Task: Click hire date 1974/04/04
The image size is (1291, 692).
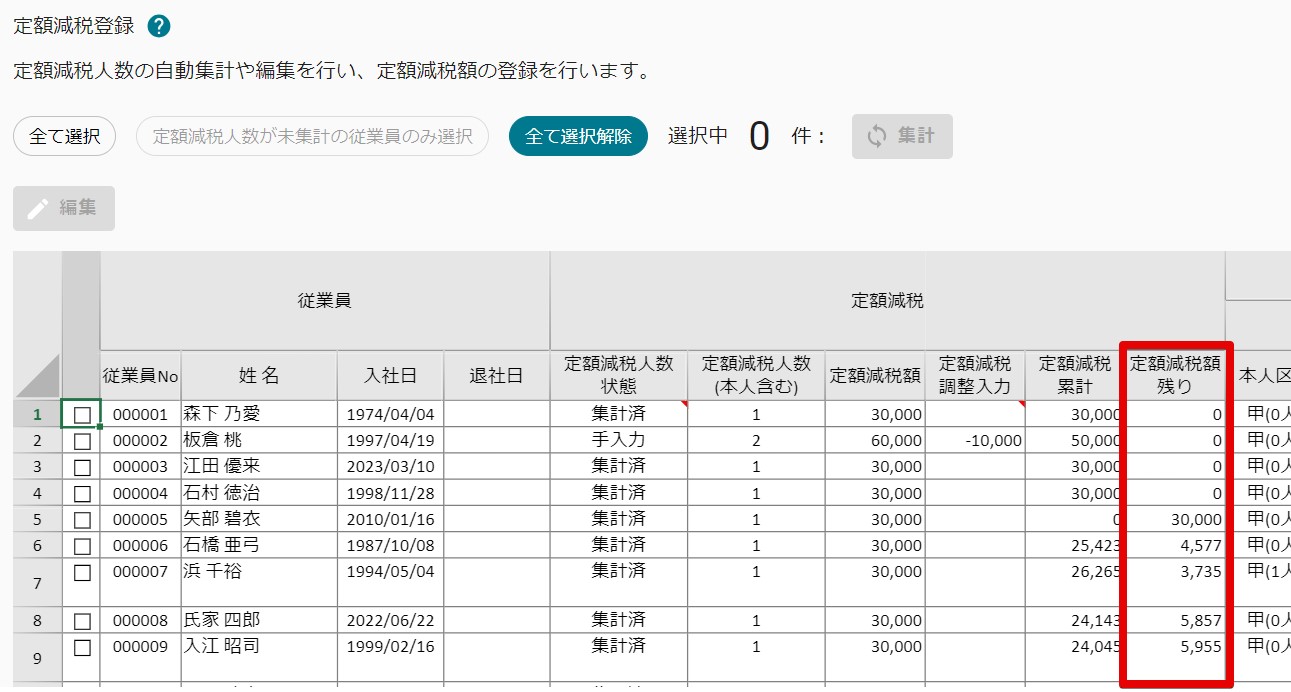Action: pyautogui.click(x=390, y=414)
